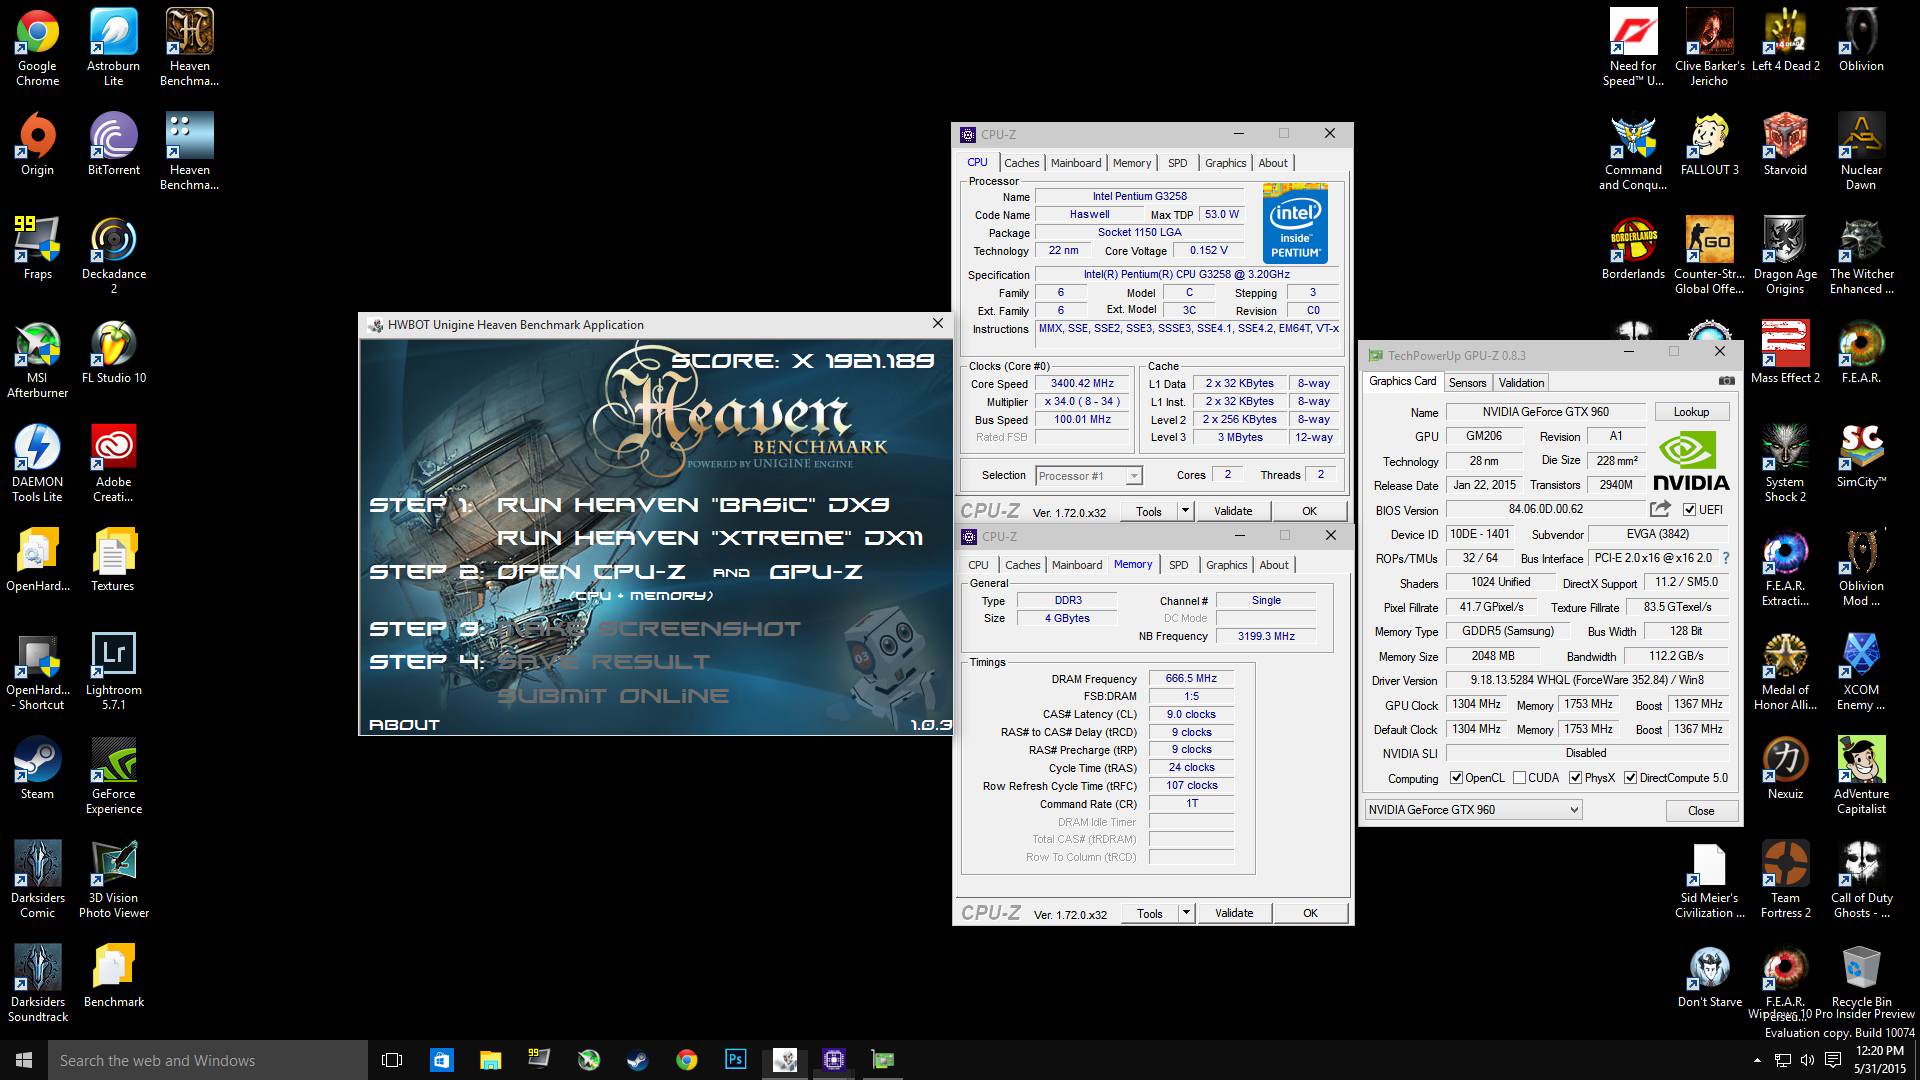
Task: Click the GPU-Z BIOS share/export icon
Action: coord(1660,509)
